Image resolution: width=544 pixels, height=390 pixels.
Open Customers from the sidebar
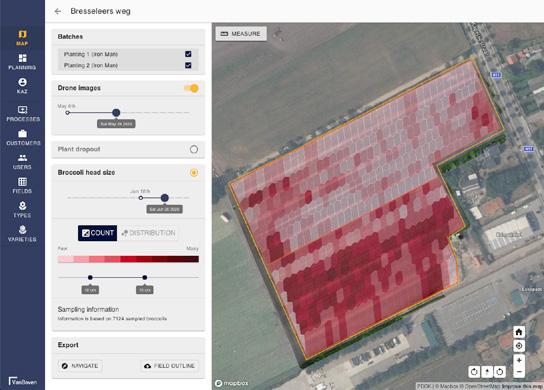coord(23,137)
